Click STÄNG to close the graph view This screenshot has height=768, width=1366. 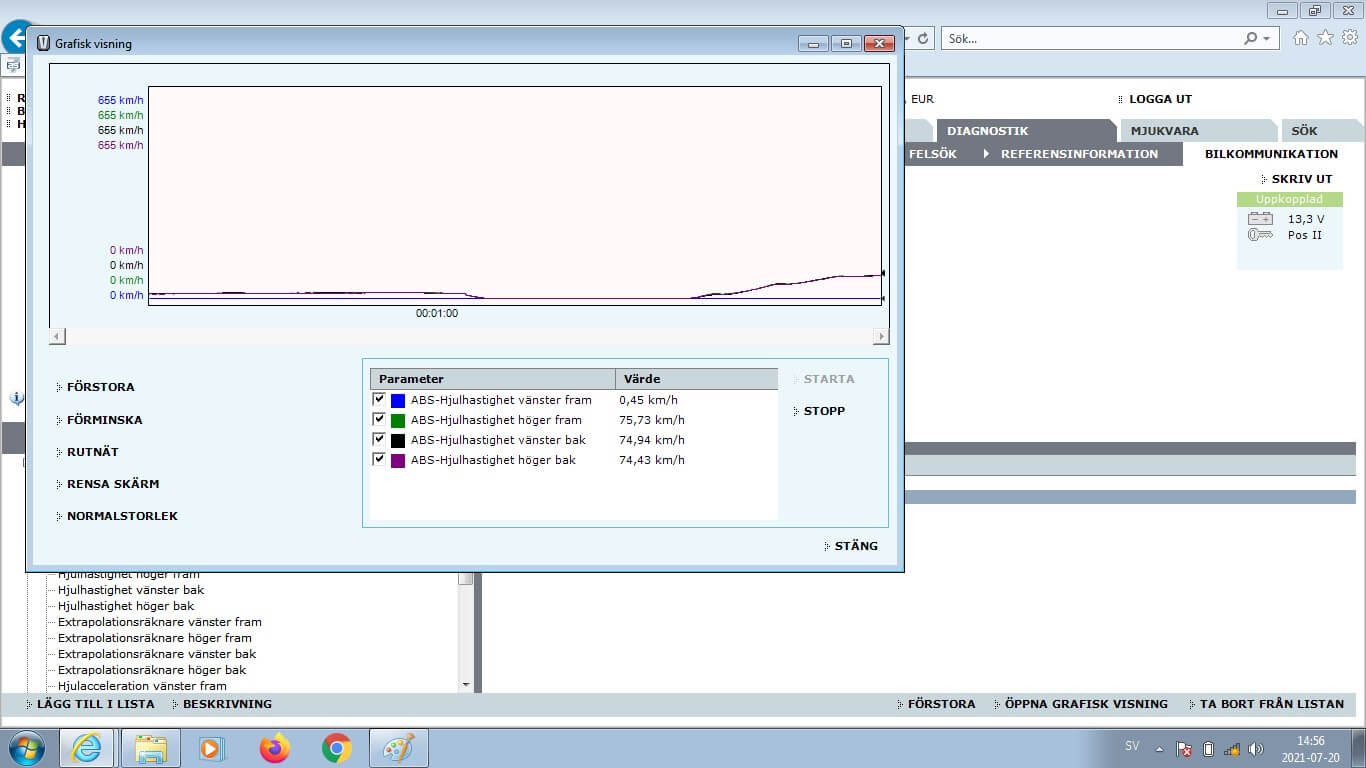(855, 546)
